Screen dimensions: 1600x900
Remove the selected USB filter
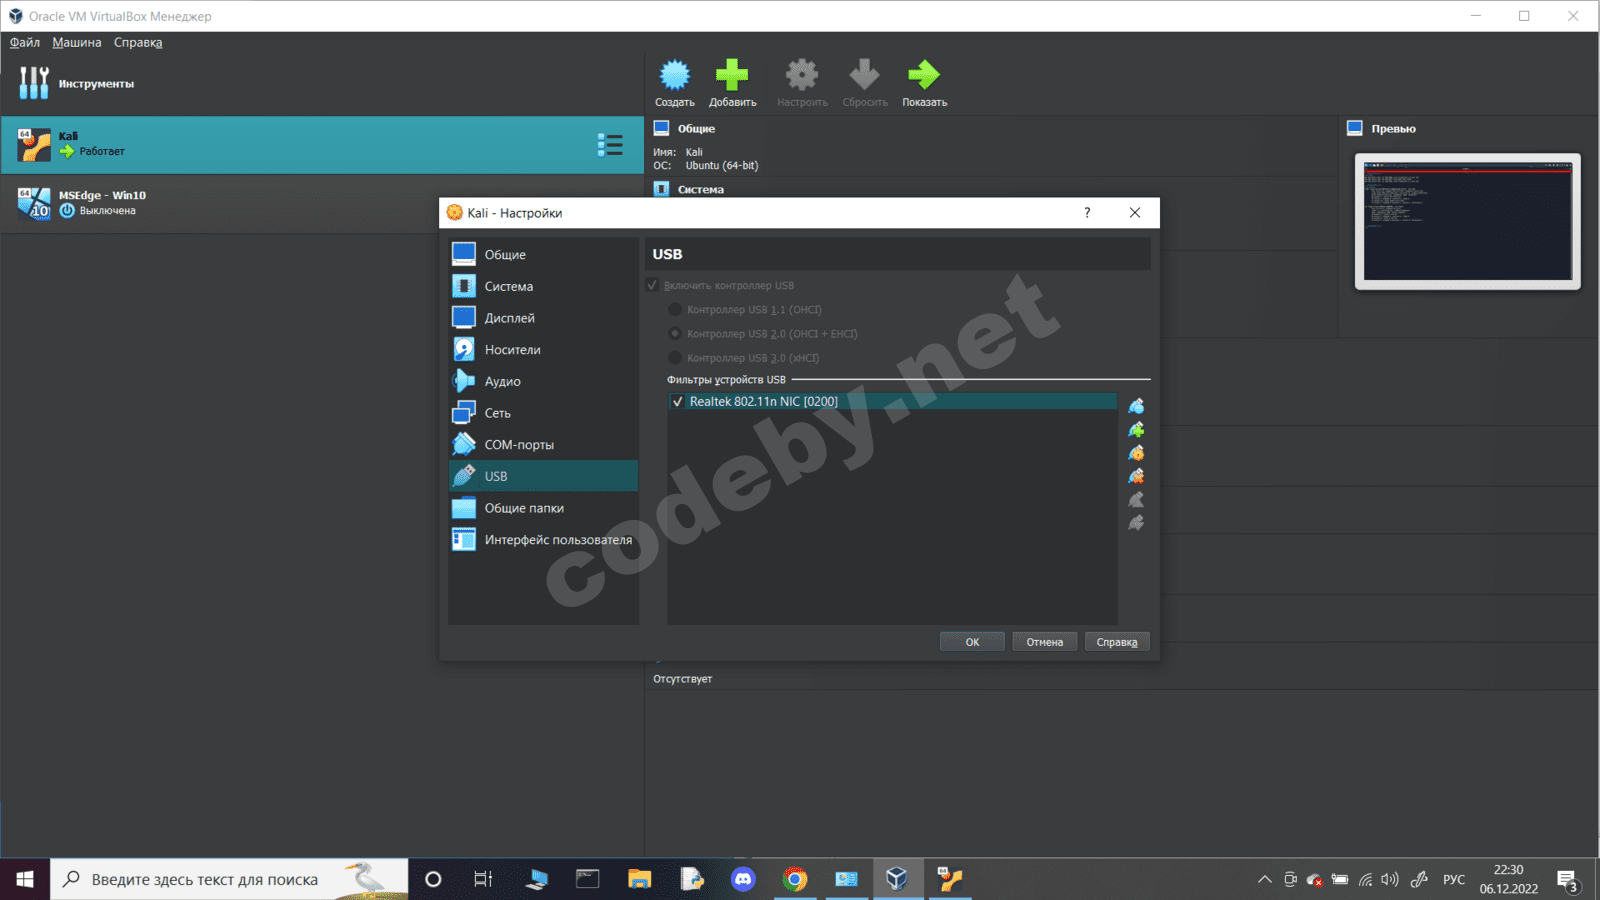(x=1136, y=476)
